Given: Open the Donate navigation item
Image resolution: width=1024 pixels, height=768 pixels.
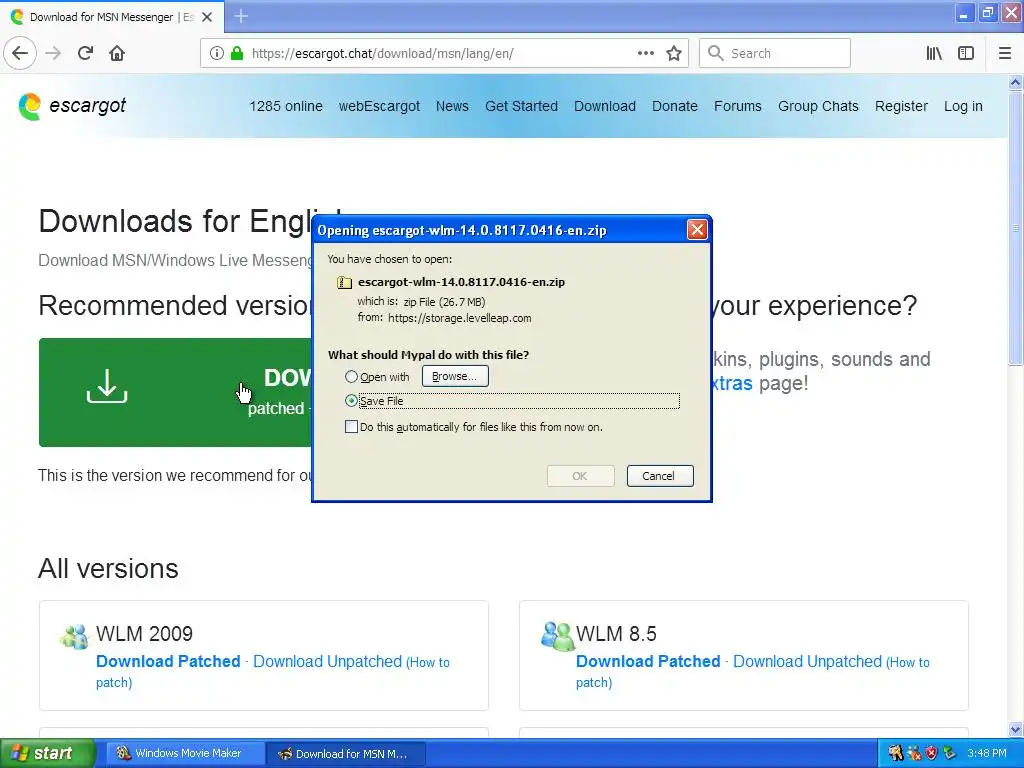Looking at the screenshot, I should [675, 106].
